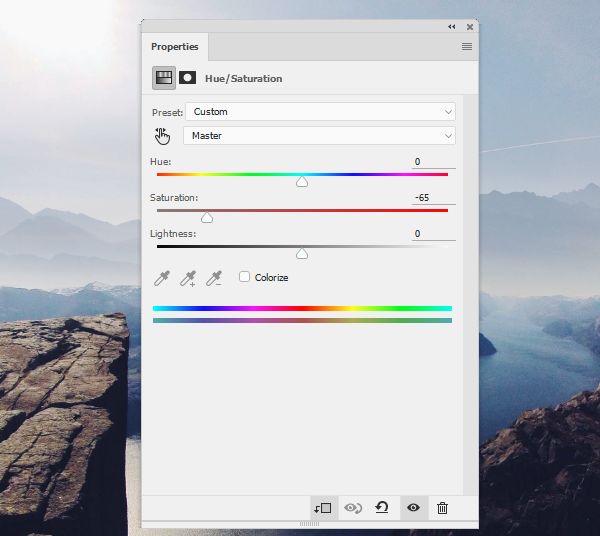
Task: Click the Saturation value field showing -65
Action: coord(433,198)
